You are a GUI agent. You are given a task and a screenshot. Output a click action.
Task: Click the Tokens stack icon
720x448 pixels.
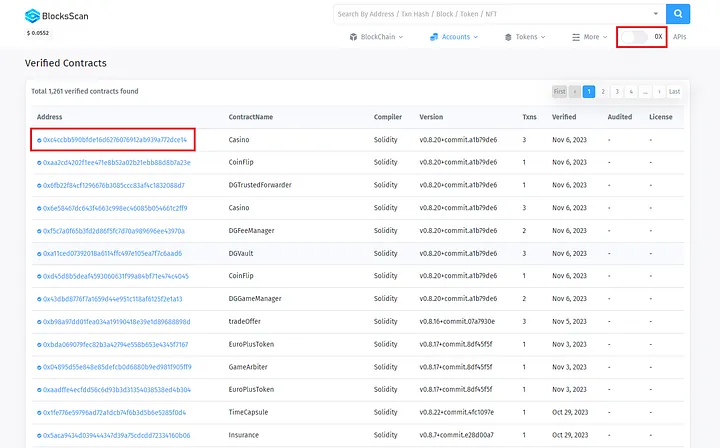click(x=507, y=37)
